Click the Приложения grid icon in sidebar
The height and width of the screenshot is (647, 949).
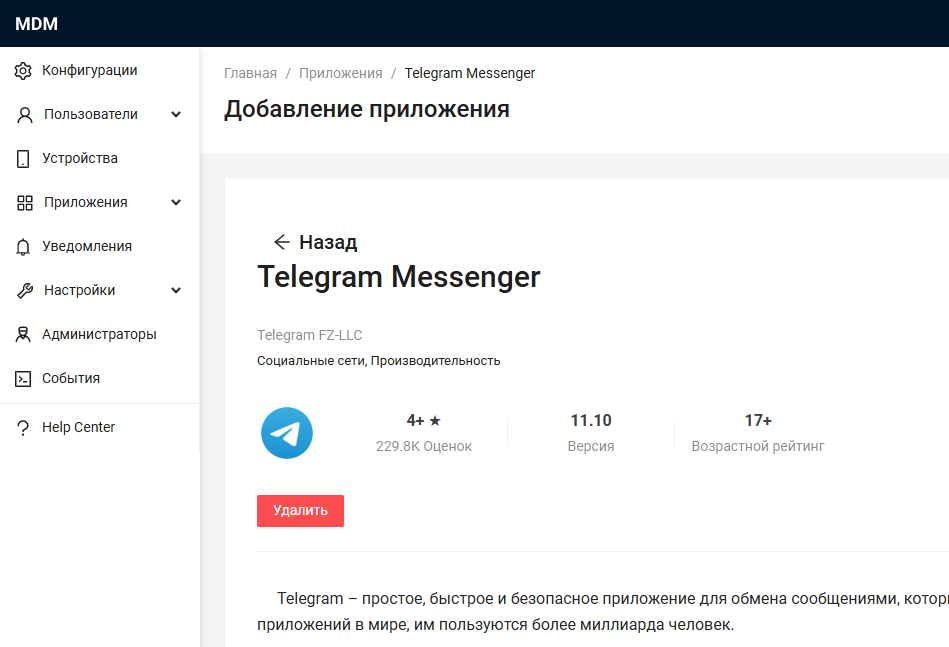coord(25,203)
